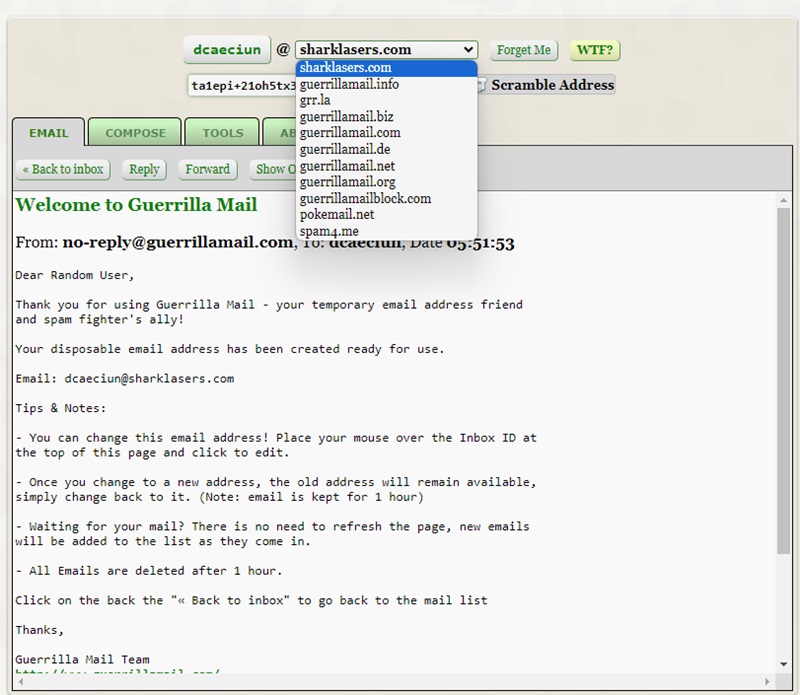The image size is (800, 695).
Task: Click « Back to inbox
Action: tap(62, 170)
